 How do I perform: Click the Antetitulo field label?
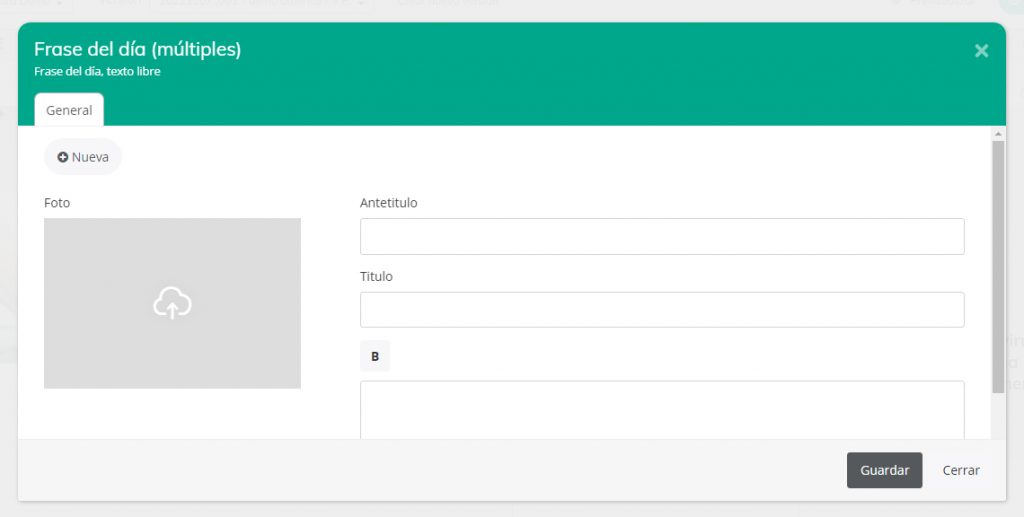pyautogui.click(x=388, y=203)
